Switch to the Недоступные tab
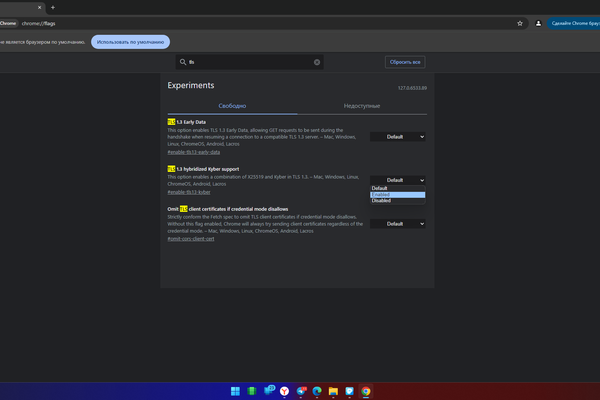600x400 pixels. coord(362,106)
